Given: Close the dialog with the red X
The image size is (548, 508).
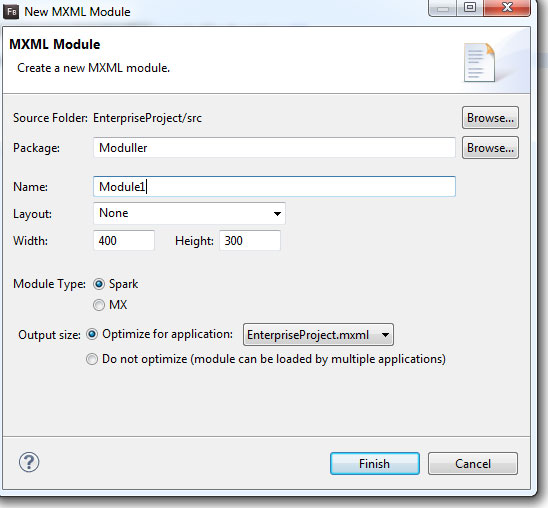Looking at the screenshot, I should coord(507,8).
